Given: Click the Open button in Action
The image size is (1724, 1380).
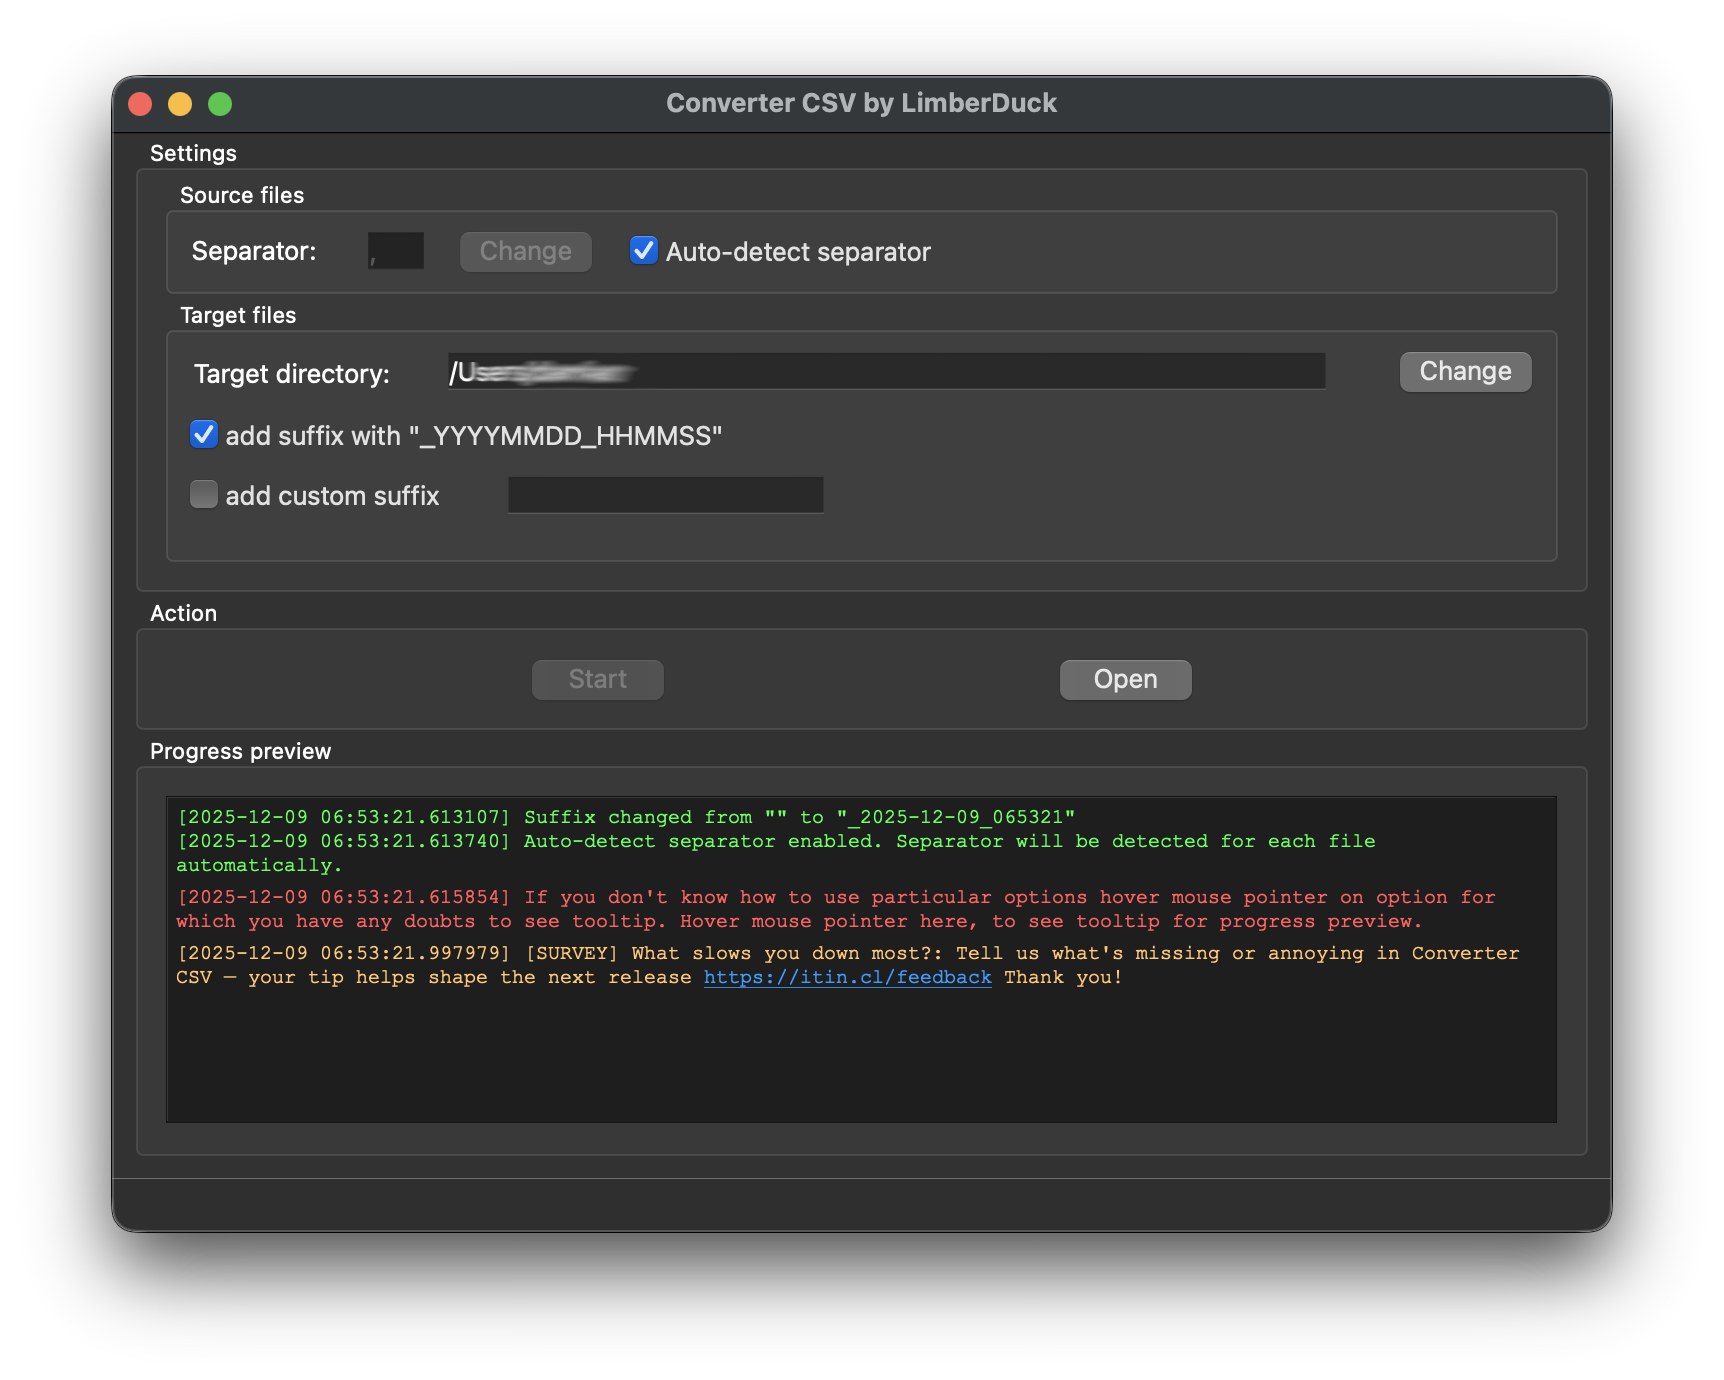Looking at the screenshot, I should point(1125,680).
